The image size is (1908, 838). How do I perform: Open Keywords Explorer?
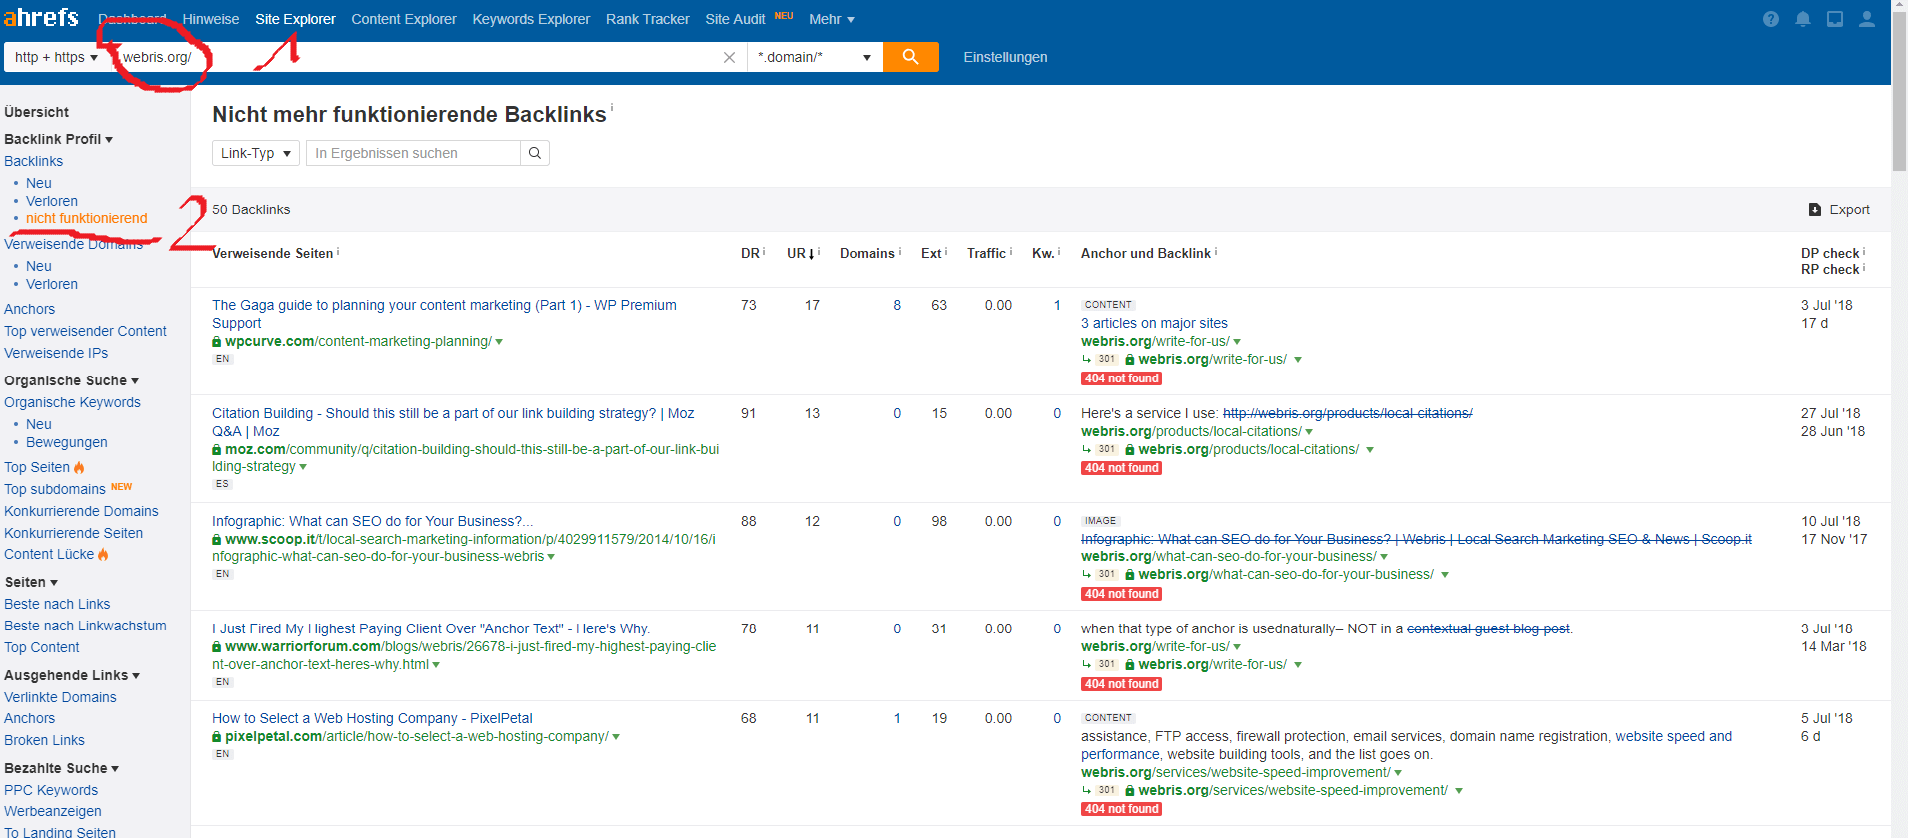(x=531, y=19)
